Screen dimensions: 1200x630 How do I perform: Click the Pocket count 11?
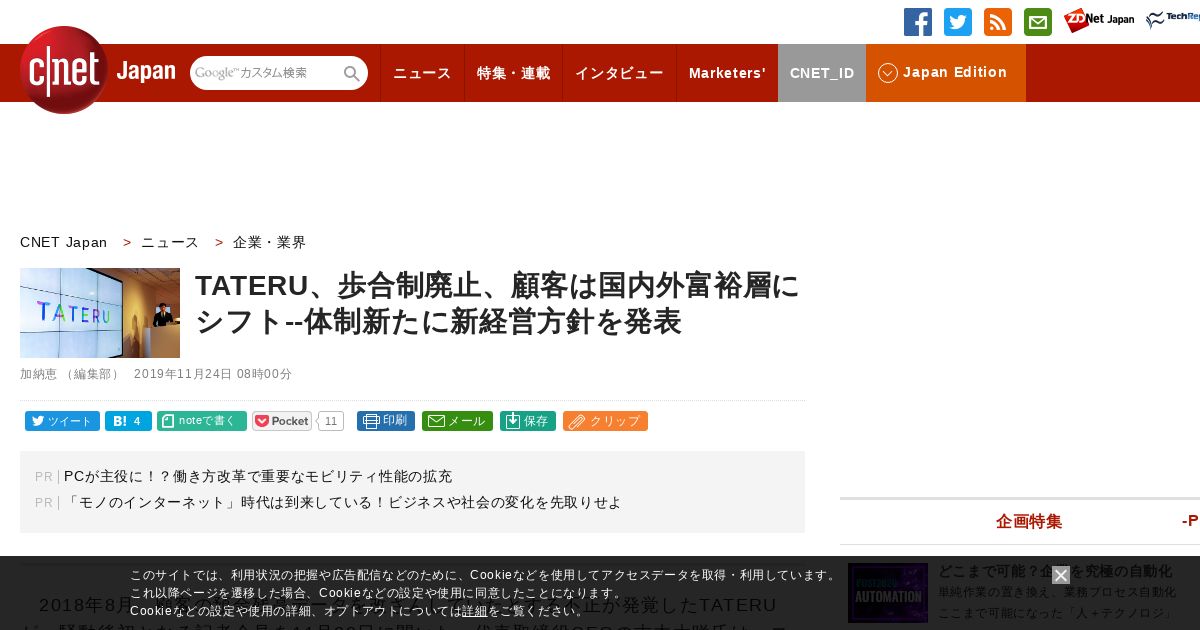[331, 421]
